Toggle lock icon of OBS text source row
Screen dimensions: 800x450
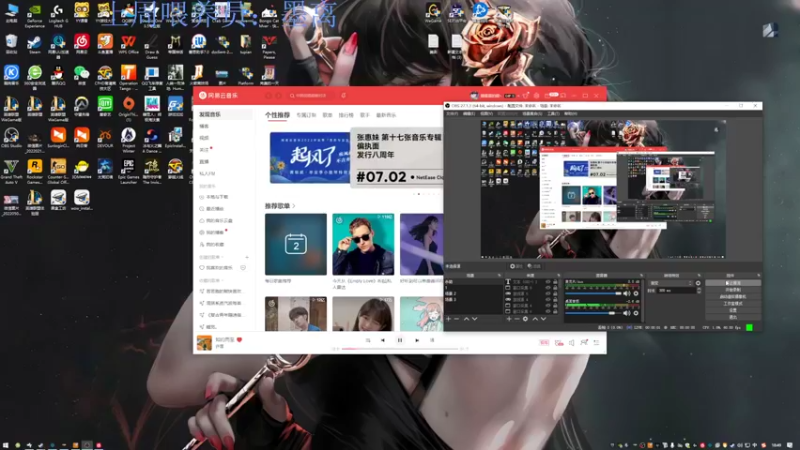click(555, 281)
